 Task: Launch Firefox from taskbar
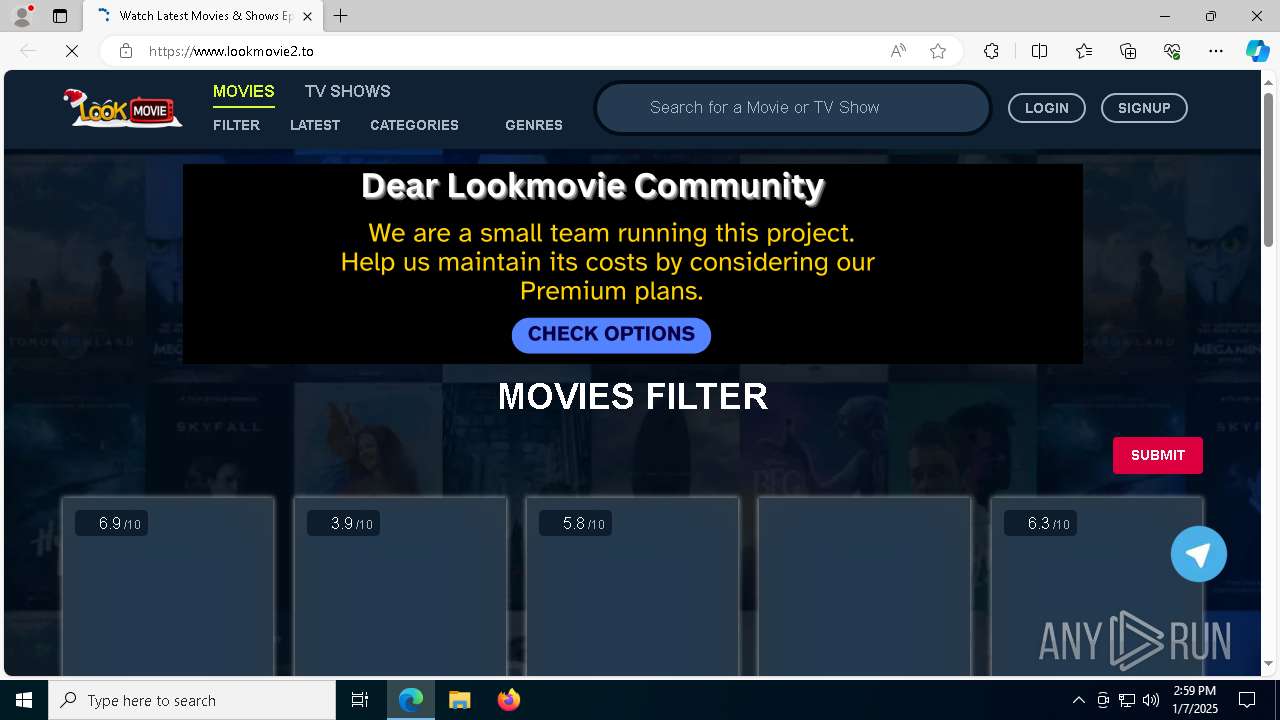(509, 700)
